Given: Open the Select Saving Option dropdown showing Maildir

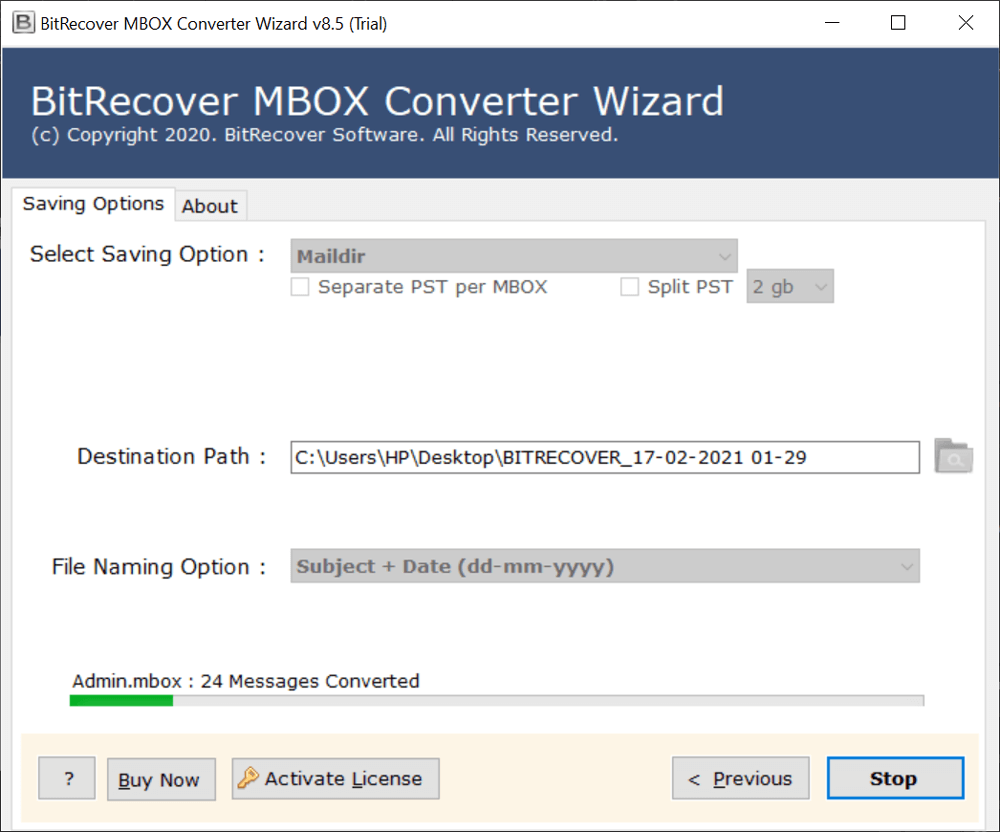Looking at the screenshot, I should (514, 256).
